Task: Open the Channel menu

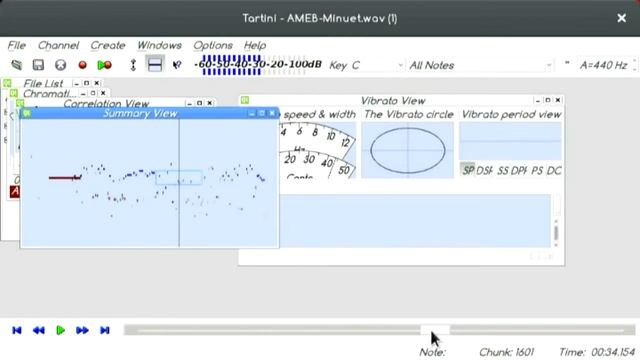Action: 58,45
